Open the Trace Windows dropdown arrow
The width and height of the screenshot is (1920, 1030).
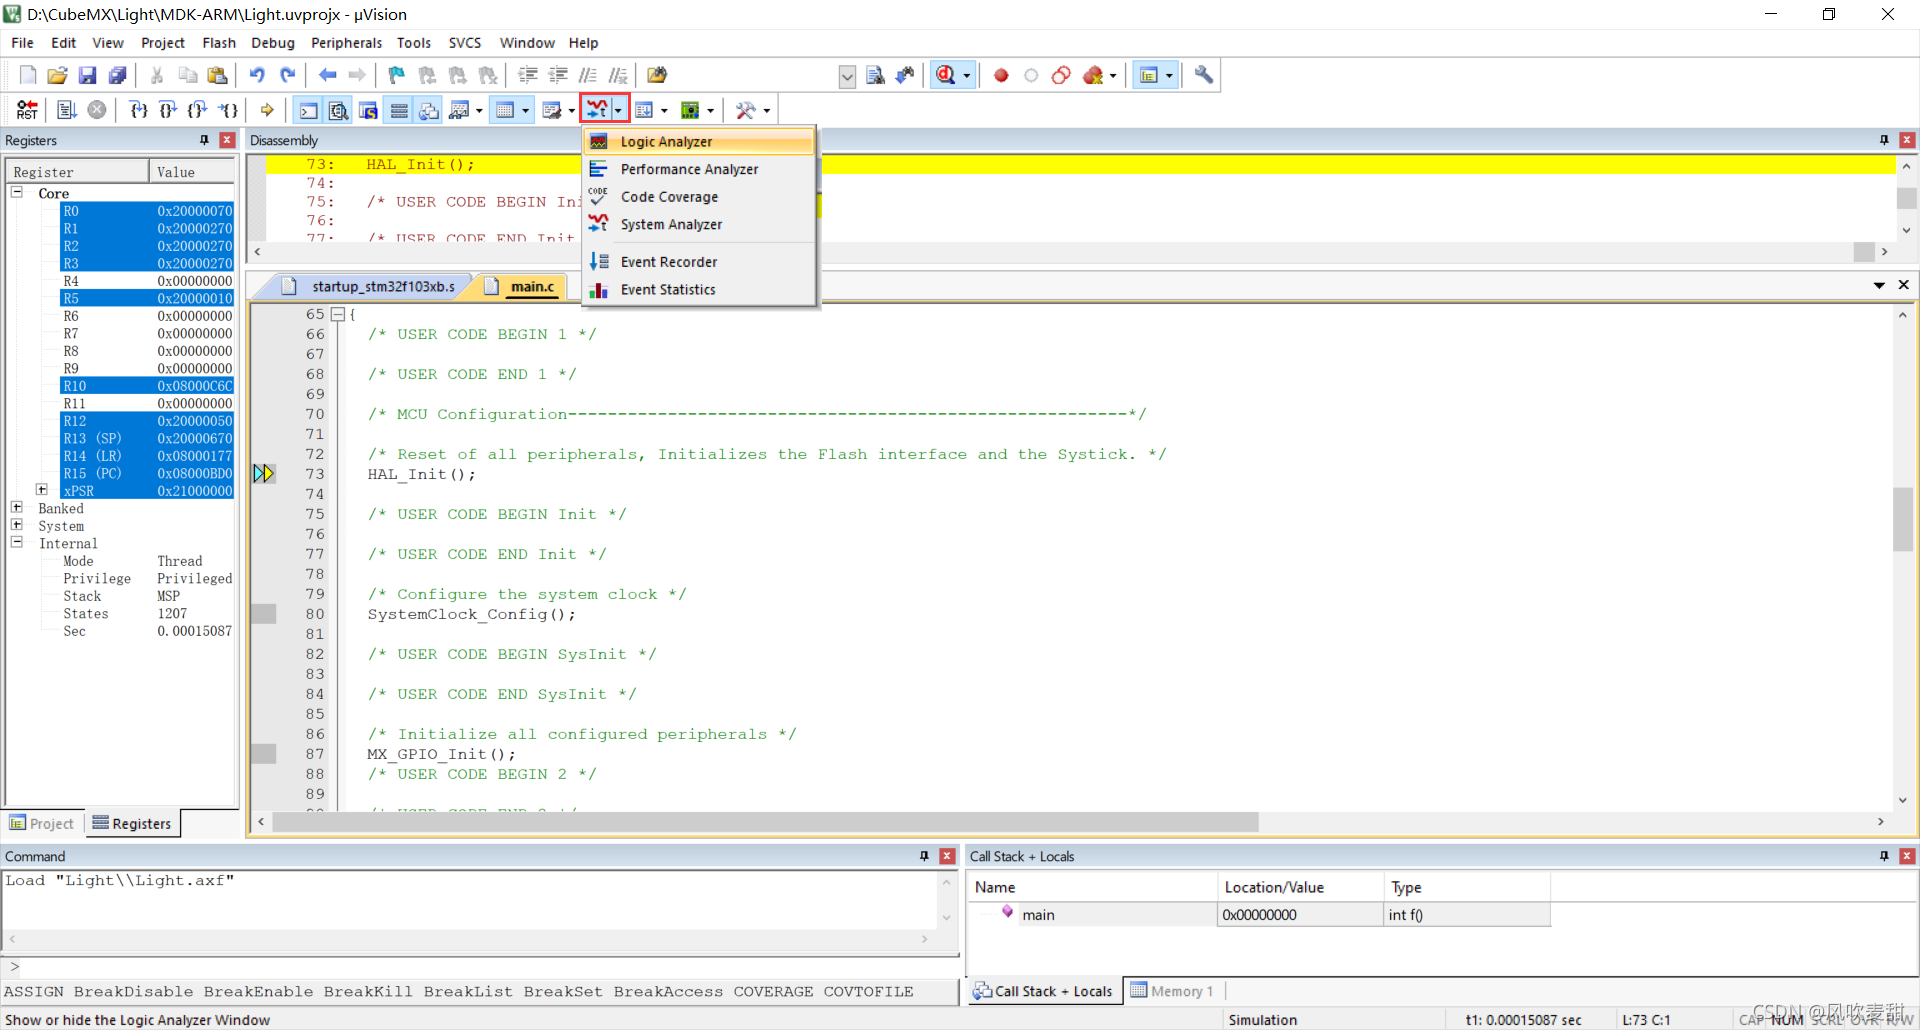click(x=665, y=111)
